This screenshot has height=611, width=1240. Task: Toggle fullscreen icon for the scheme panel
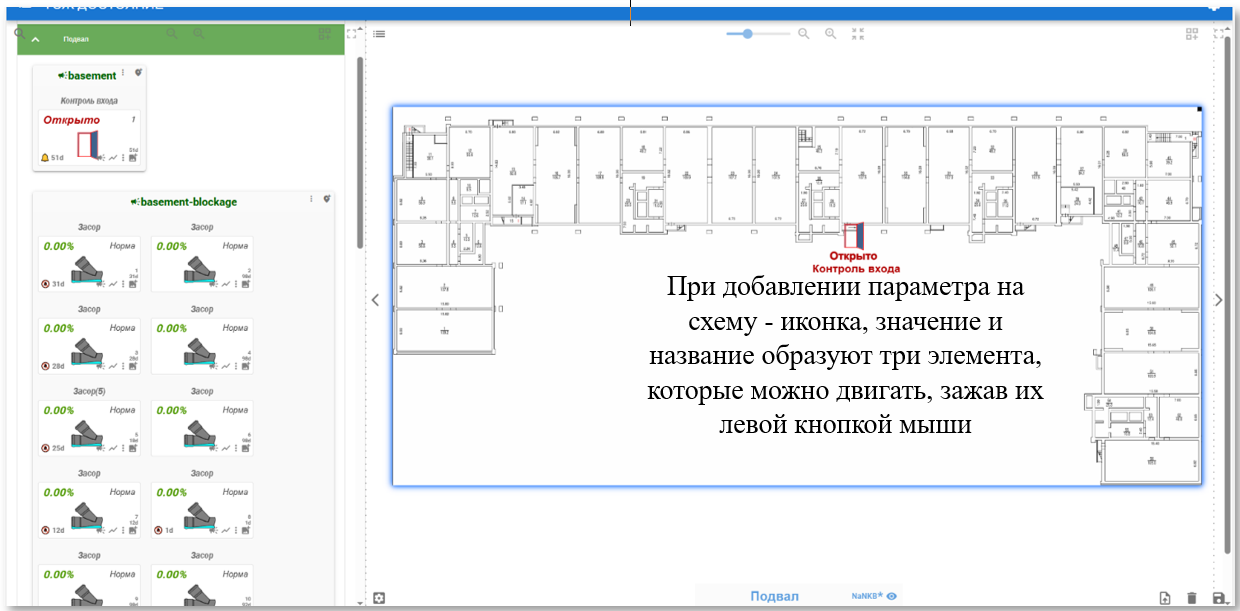click(1219, 34)
